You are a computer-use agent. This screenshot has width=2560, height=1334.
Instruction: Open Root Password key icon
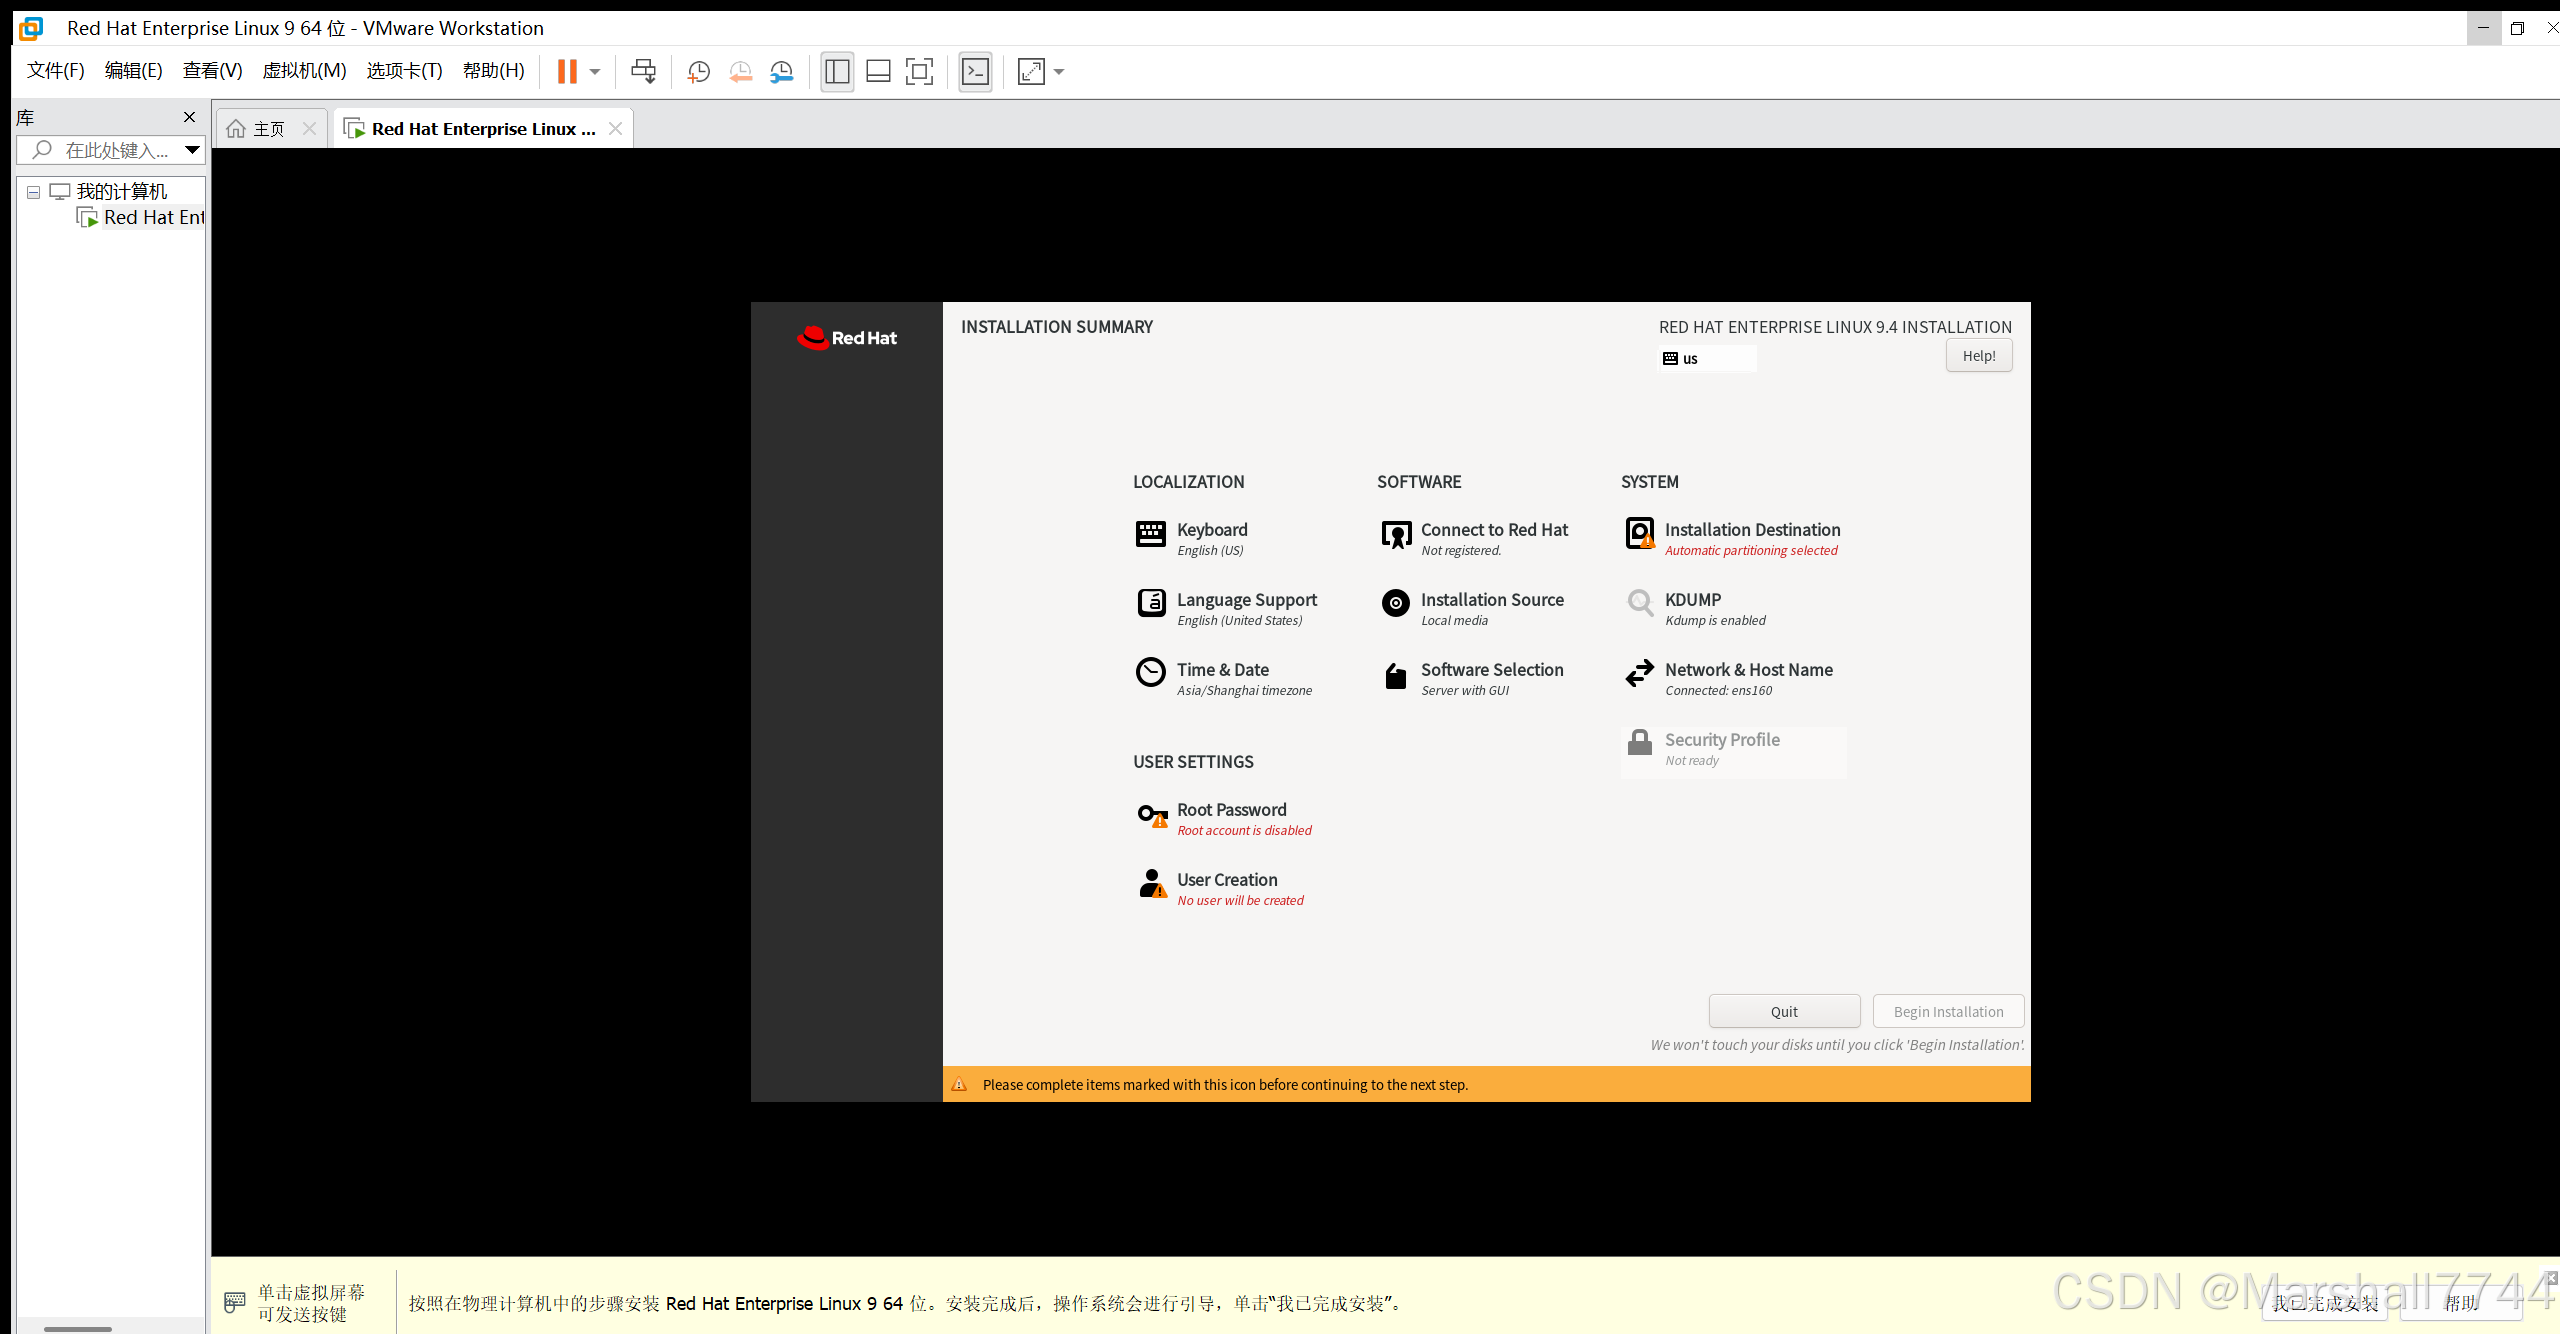pyautogui.click(x=1152, y=816)
